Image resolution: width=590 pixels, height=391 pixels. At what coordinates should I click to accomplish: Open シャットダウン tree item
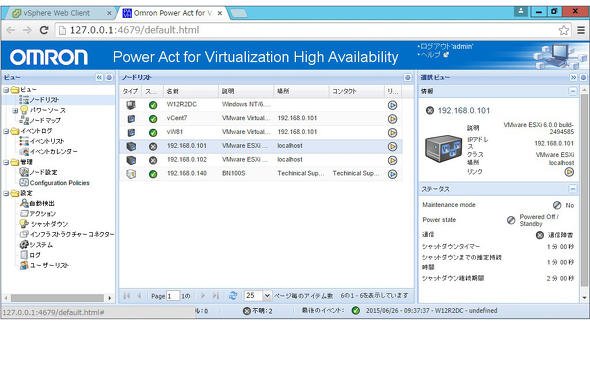coord(49,224)
